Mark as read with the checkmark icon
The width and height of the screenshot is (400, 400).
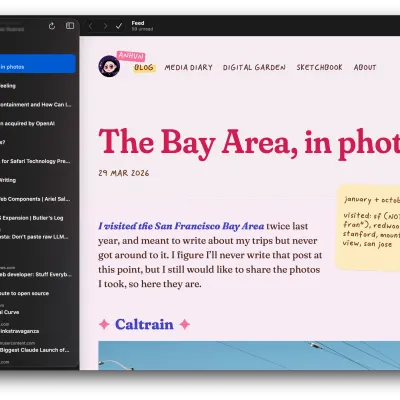click(x=119, y=26)
